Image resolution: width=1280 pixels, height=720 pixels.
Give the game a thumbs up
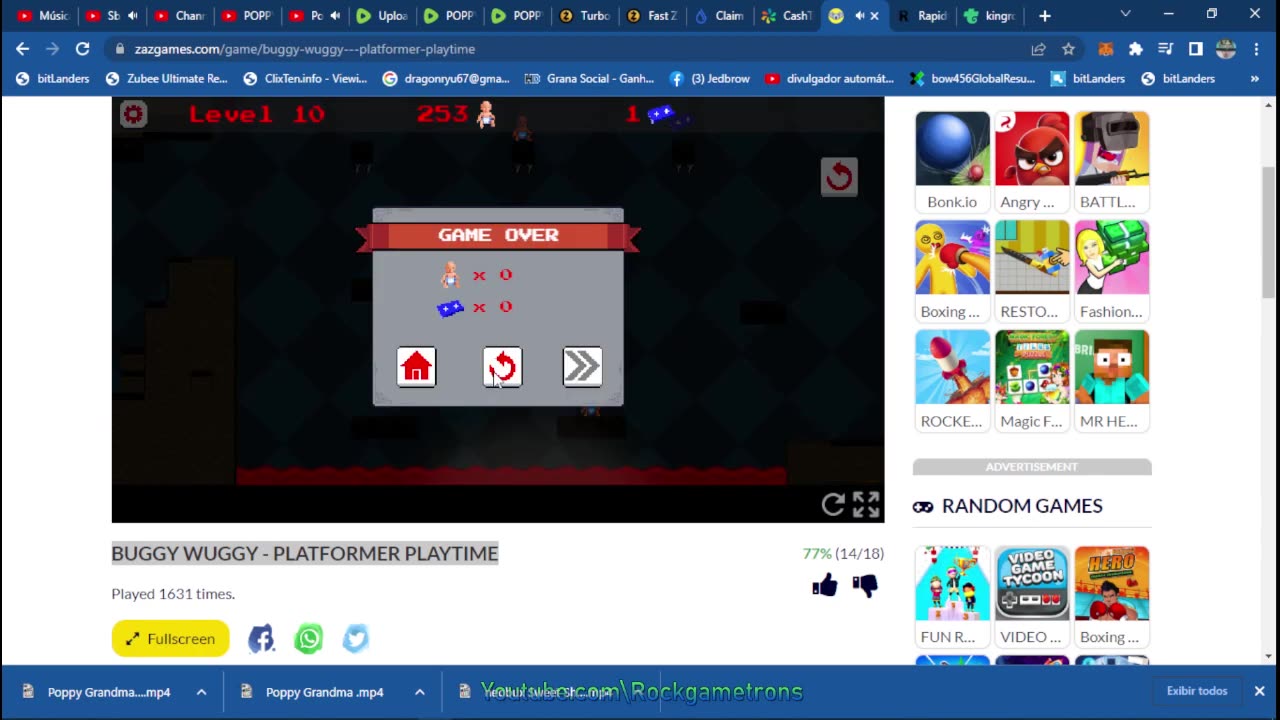pos(825,586)
